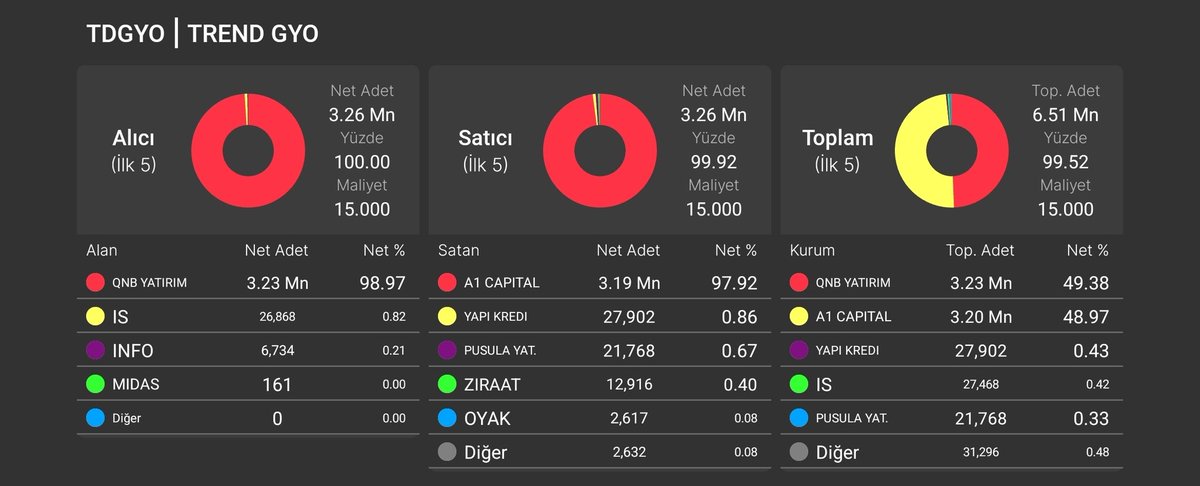Screen dimensions: 1200x486
Task: Click the Toplam (İlk 5) label
Action: [837, 151]
